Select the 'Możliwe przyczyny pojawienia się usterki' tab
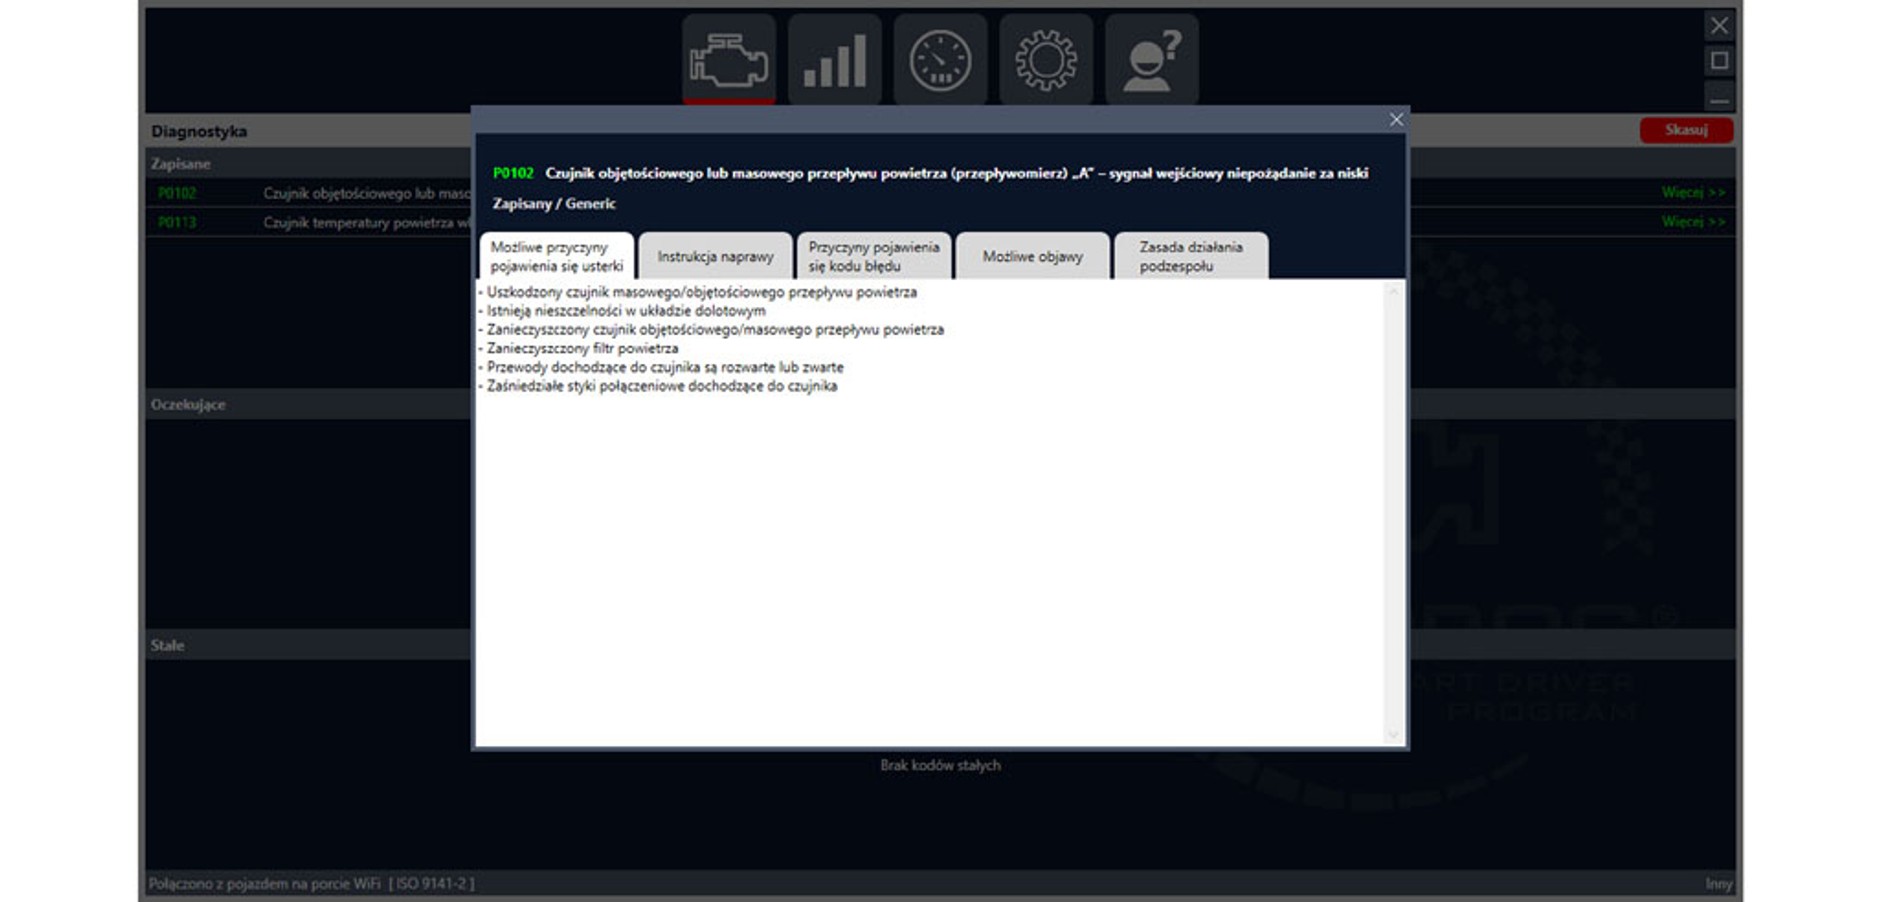Viewport: 1880px width, 902px height. (556, 256)
